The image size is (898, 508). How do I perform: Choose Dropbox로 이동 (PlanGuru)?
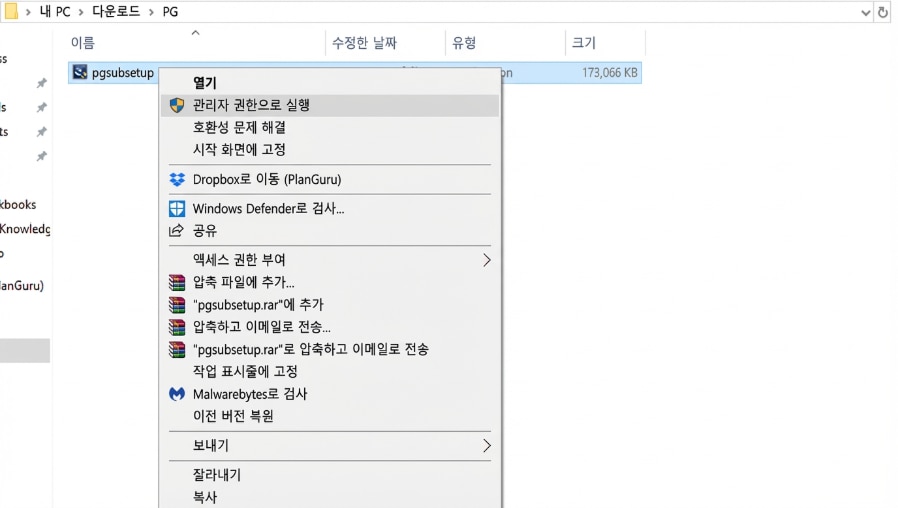(x=330, y=179)
